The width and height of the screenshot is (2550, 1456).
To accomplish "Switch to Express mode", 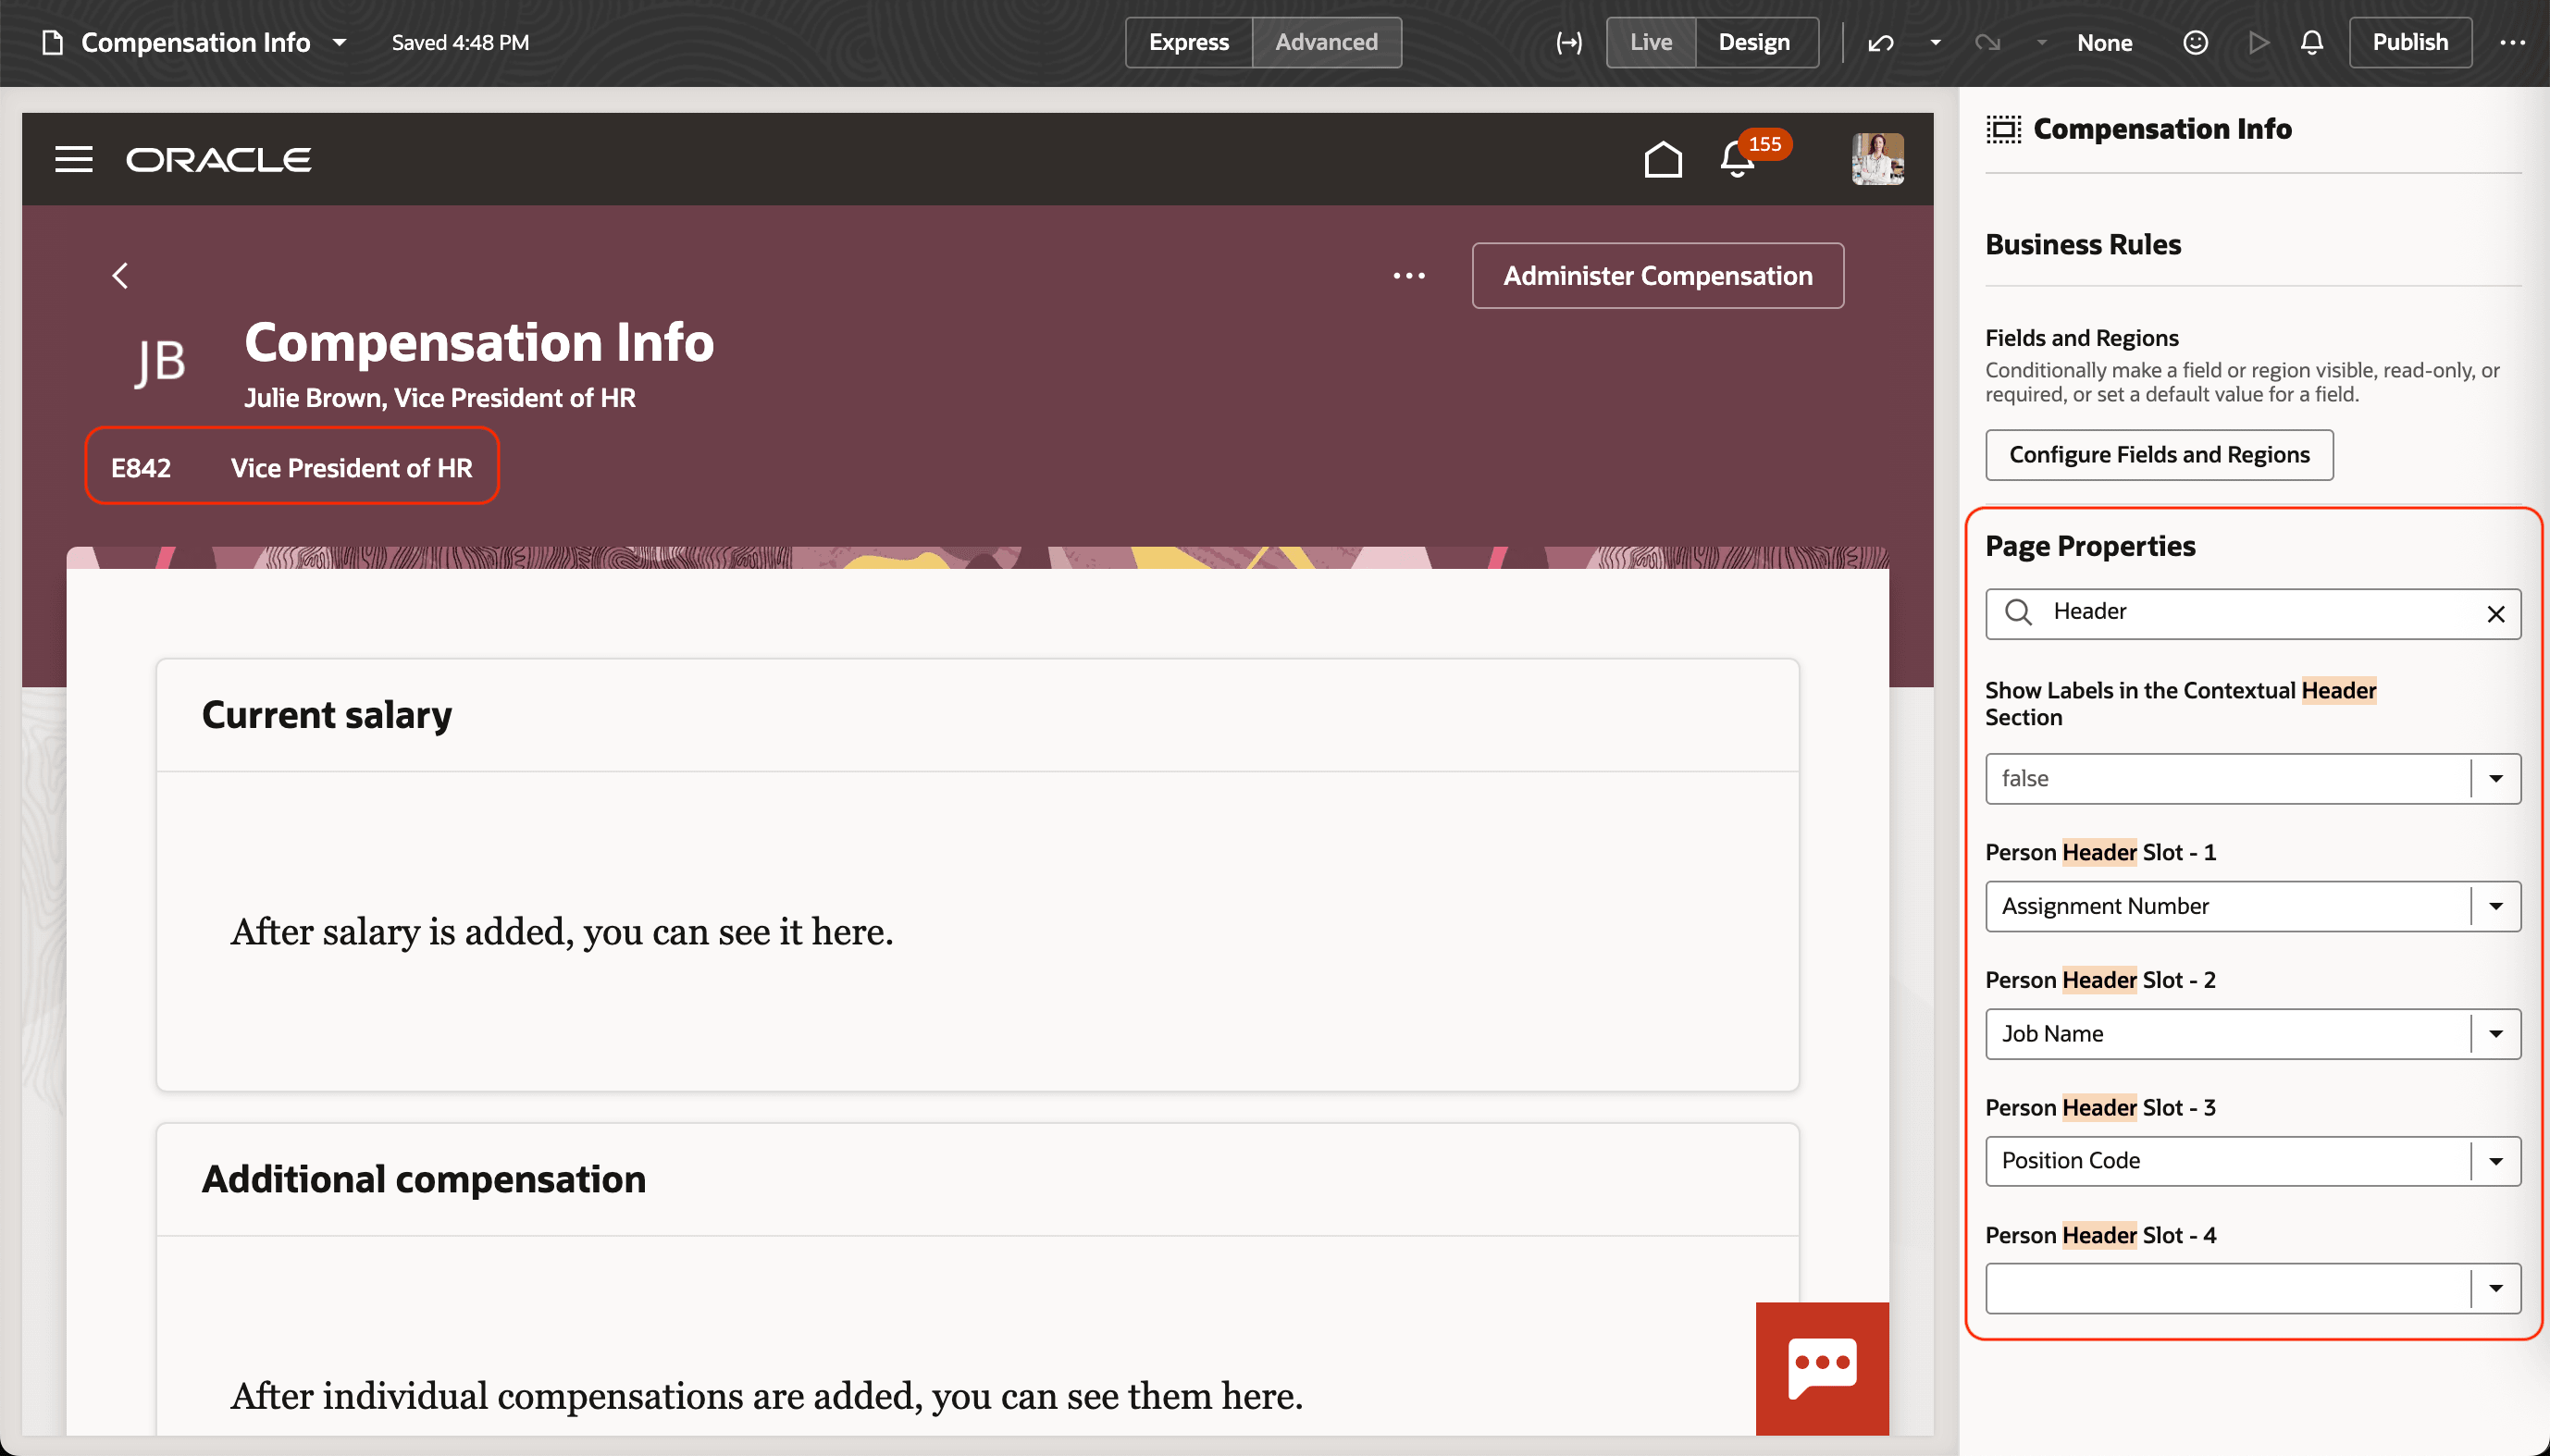I will [1188, 42].
